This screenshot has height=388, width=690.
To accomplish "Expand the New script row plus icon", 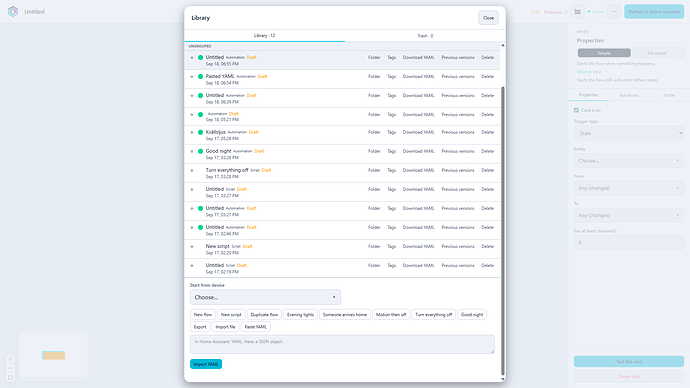I will coord(192,246).
